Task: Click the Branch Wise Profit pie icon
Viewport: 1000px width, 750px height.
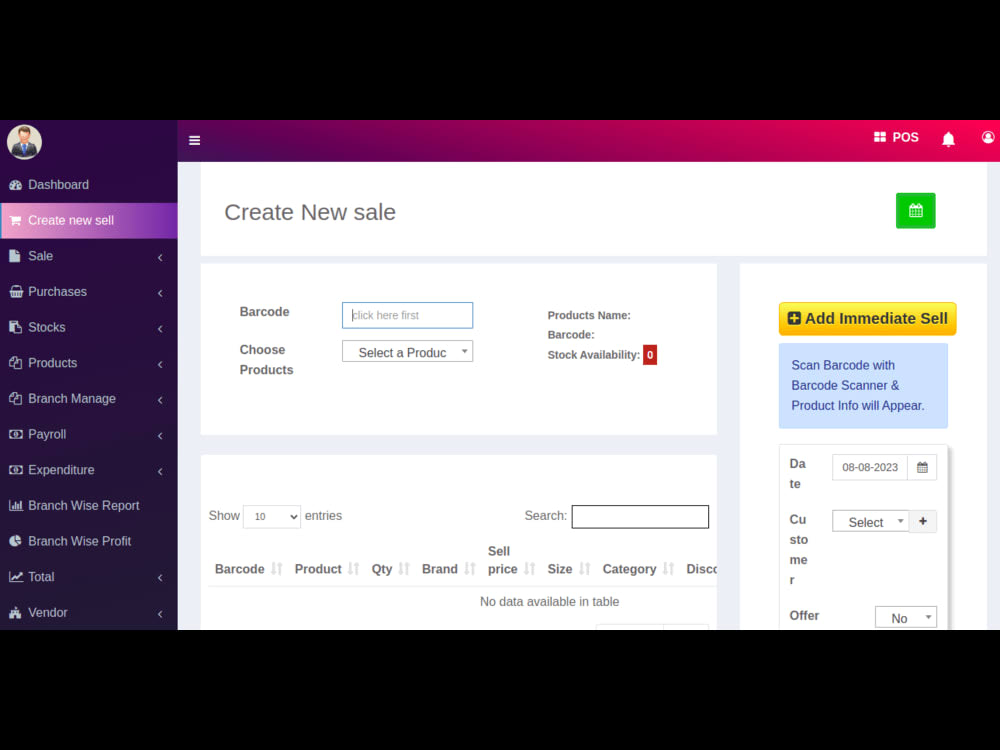Action: click(15, 541)
